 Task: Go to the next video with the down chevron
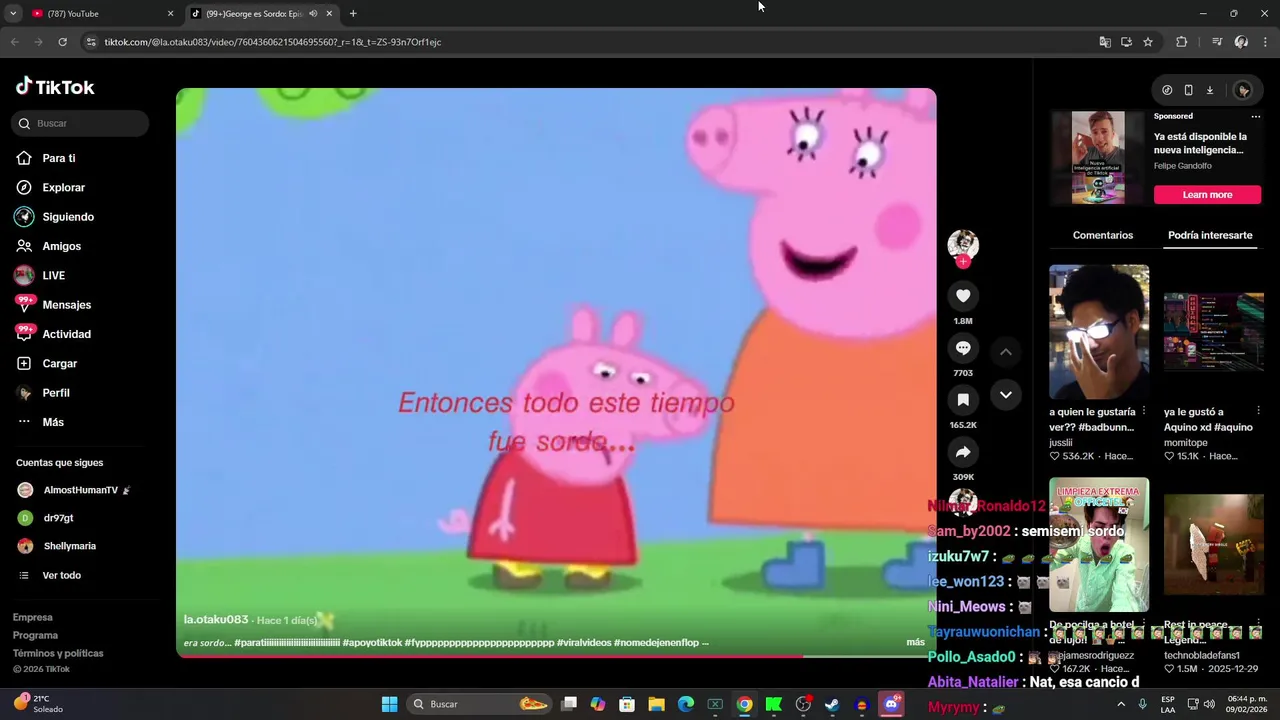pos(1006,395)
